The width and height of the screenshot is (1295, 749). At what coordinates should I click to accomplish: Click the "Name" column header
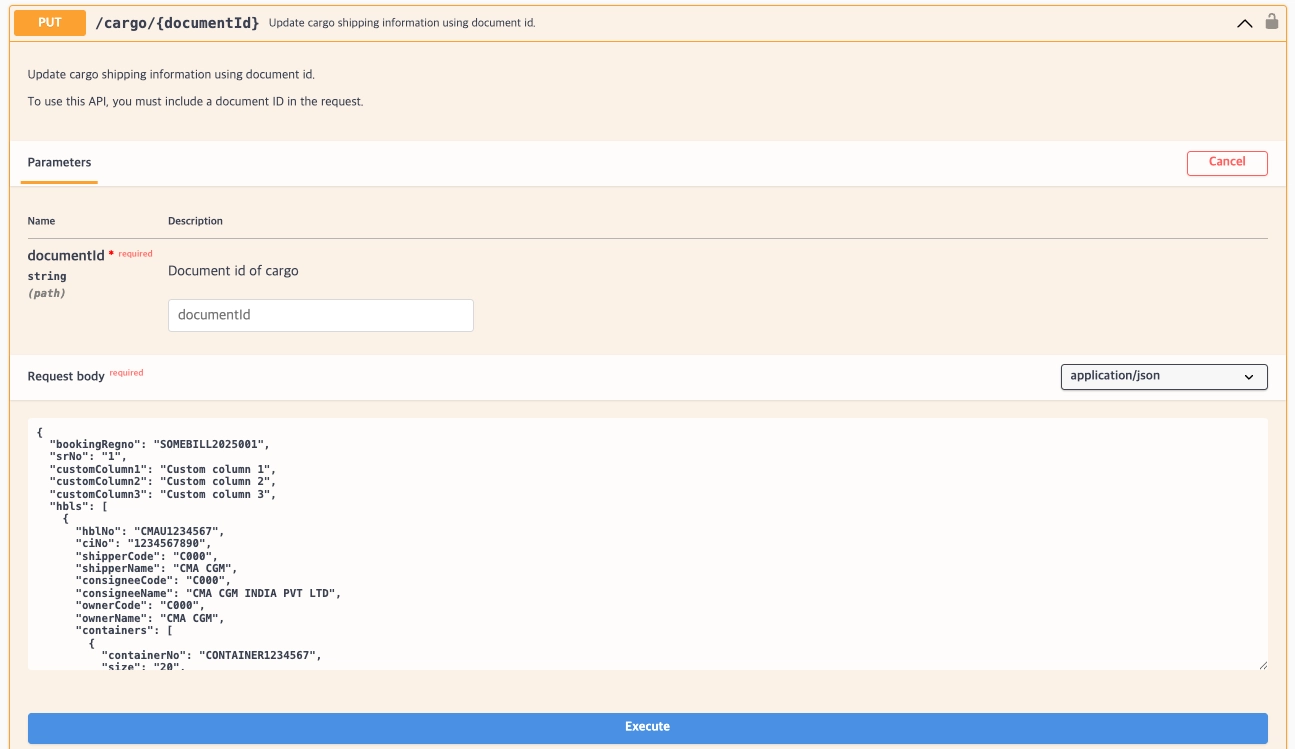(x=41, y=221)
